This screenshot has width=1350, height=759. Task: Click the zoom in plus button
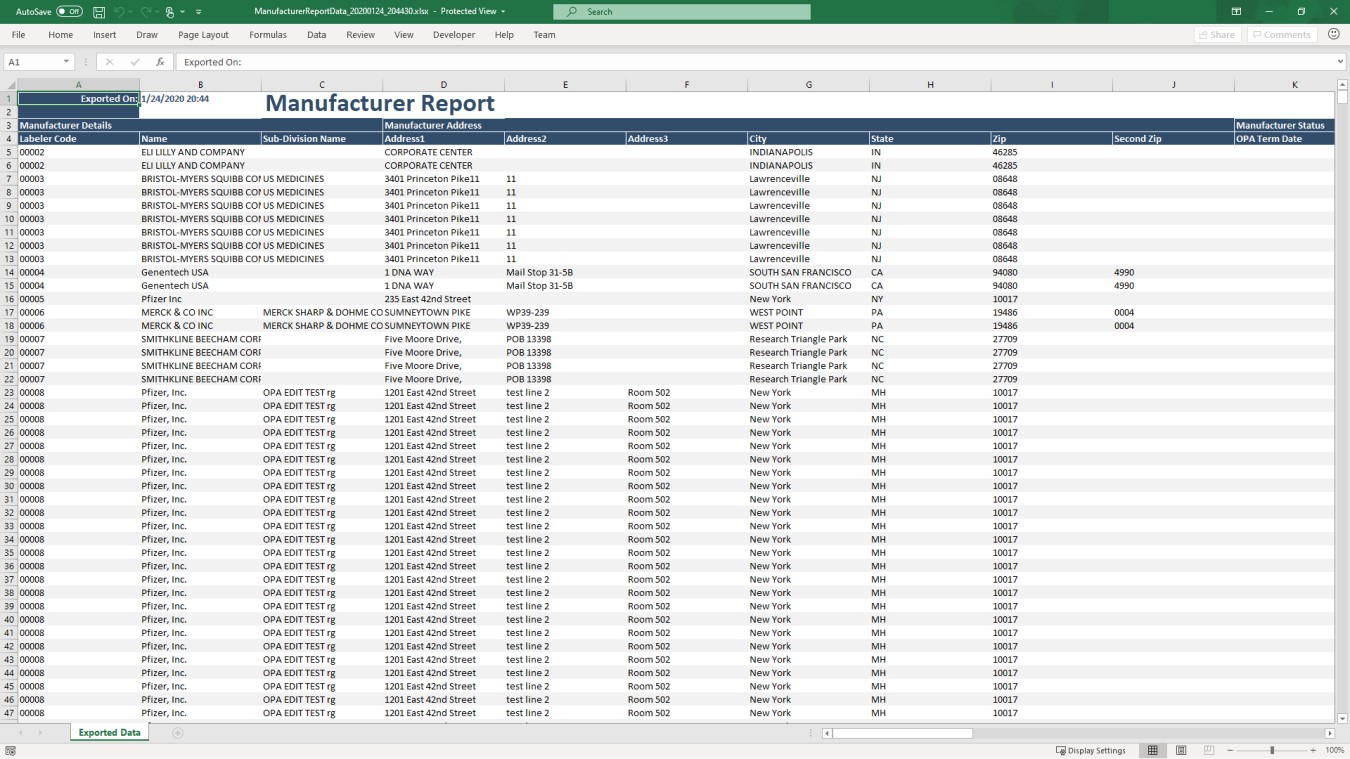(x=1313, y=750)
